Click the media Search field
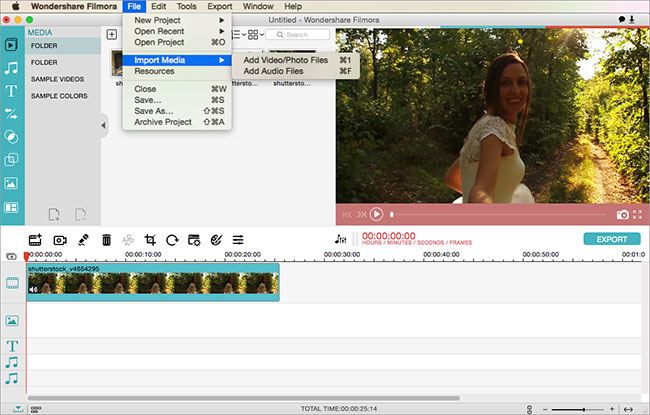 (297, 34)
